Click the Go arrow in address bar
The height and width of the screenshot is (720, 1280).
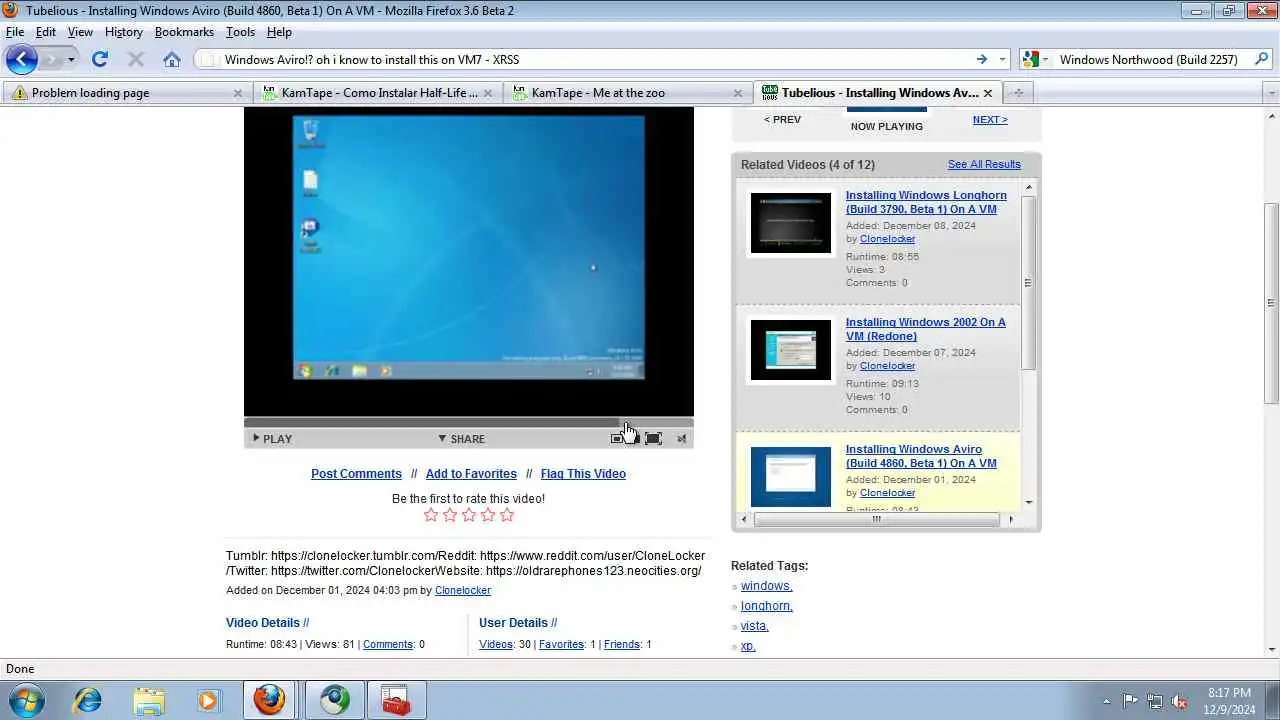coord(982,59)
